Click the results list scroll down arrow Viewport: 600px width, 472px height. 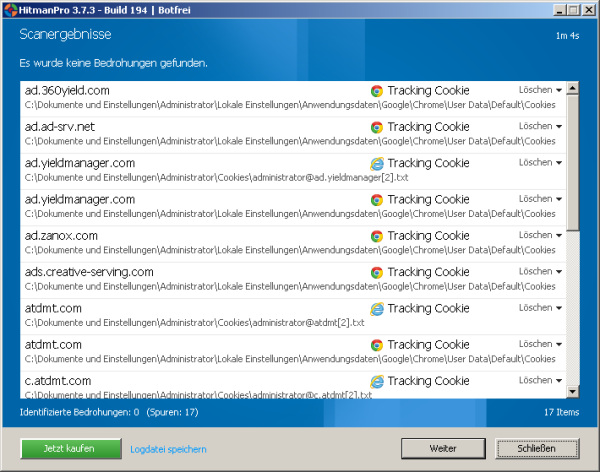[573, 391]
